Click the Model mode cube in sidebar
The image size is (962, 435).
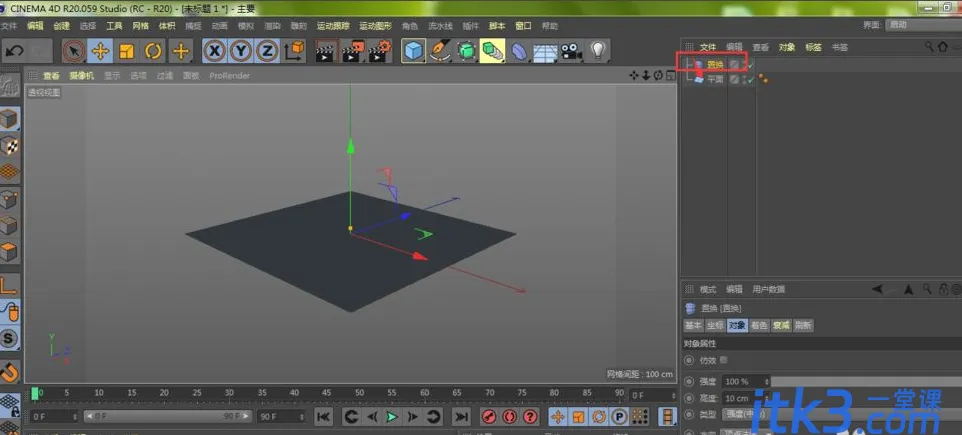tap(9, 118)
